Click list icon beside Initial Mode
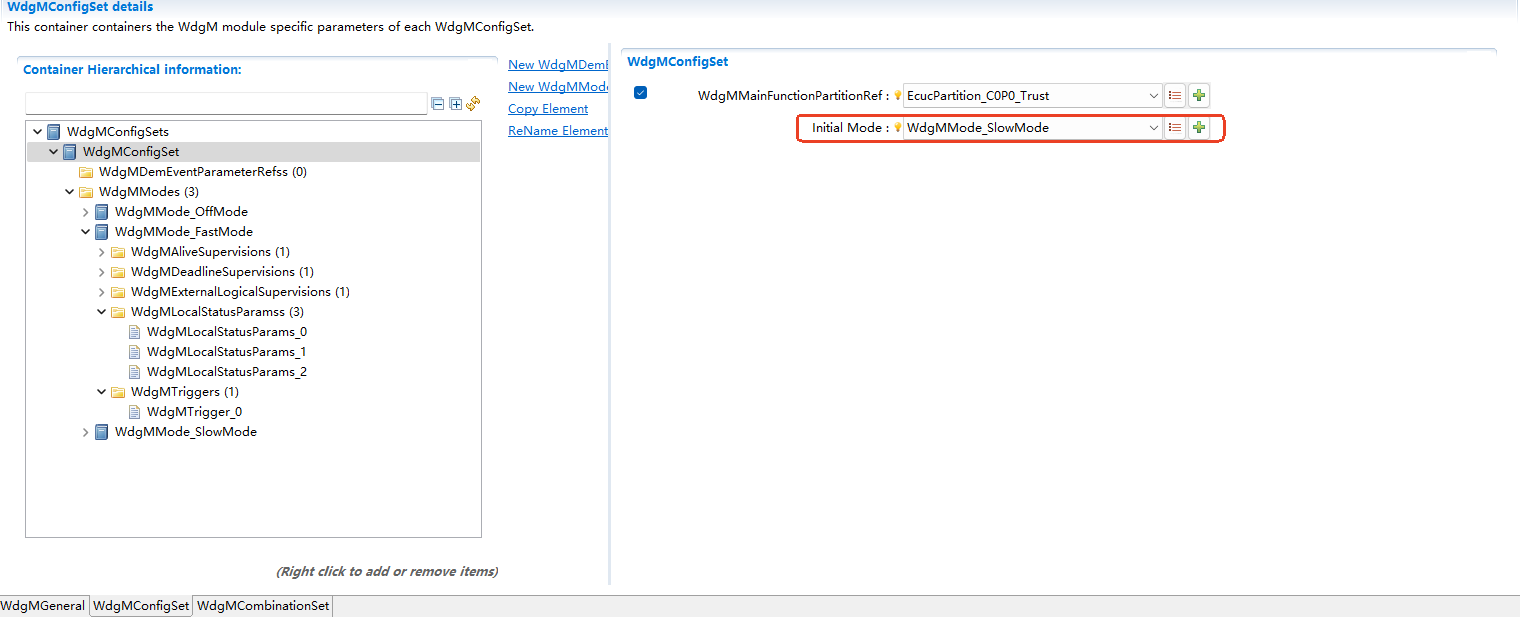 [1175, 128]
